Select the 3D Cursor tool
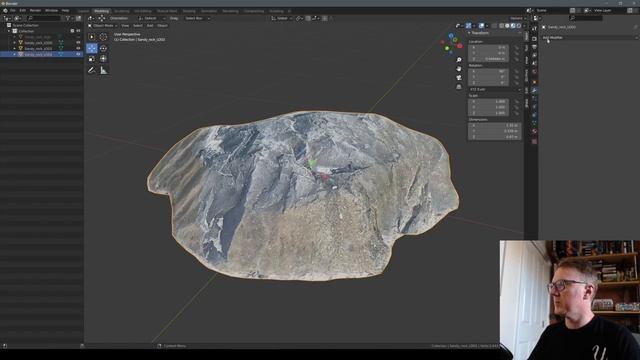This screenshot has width=640, height=360. [x=103, y=37]
